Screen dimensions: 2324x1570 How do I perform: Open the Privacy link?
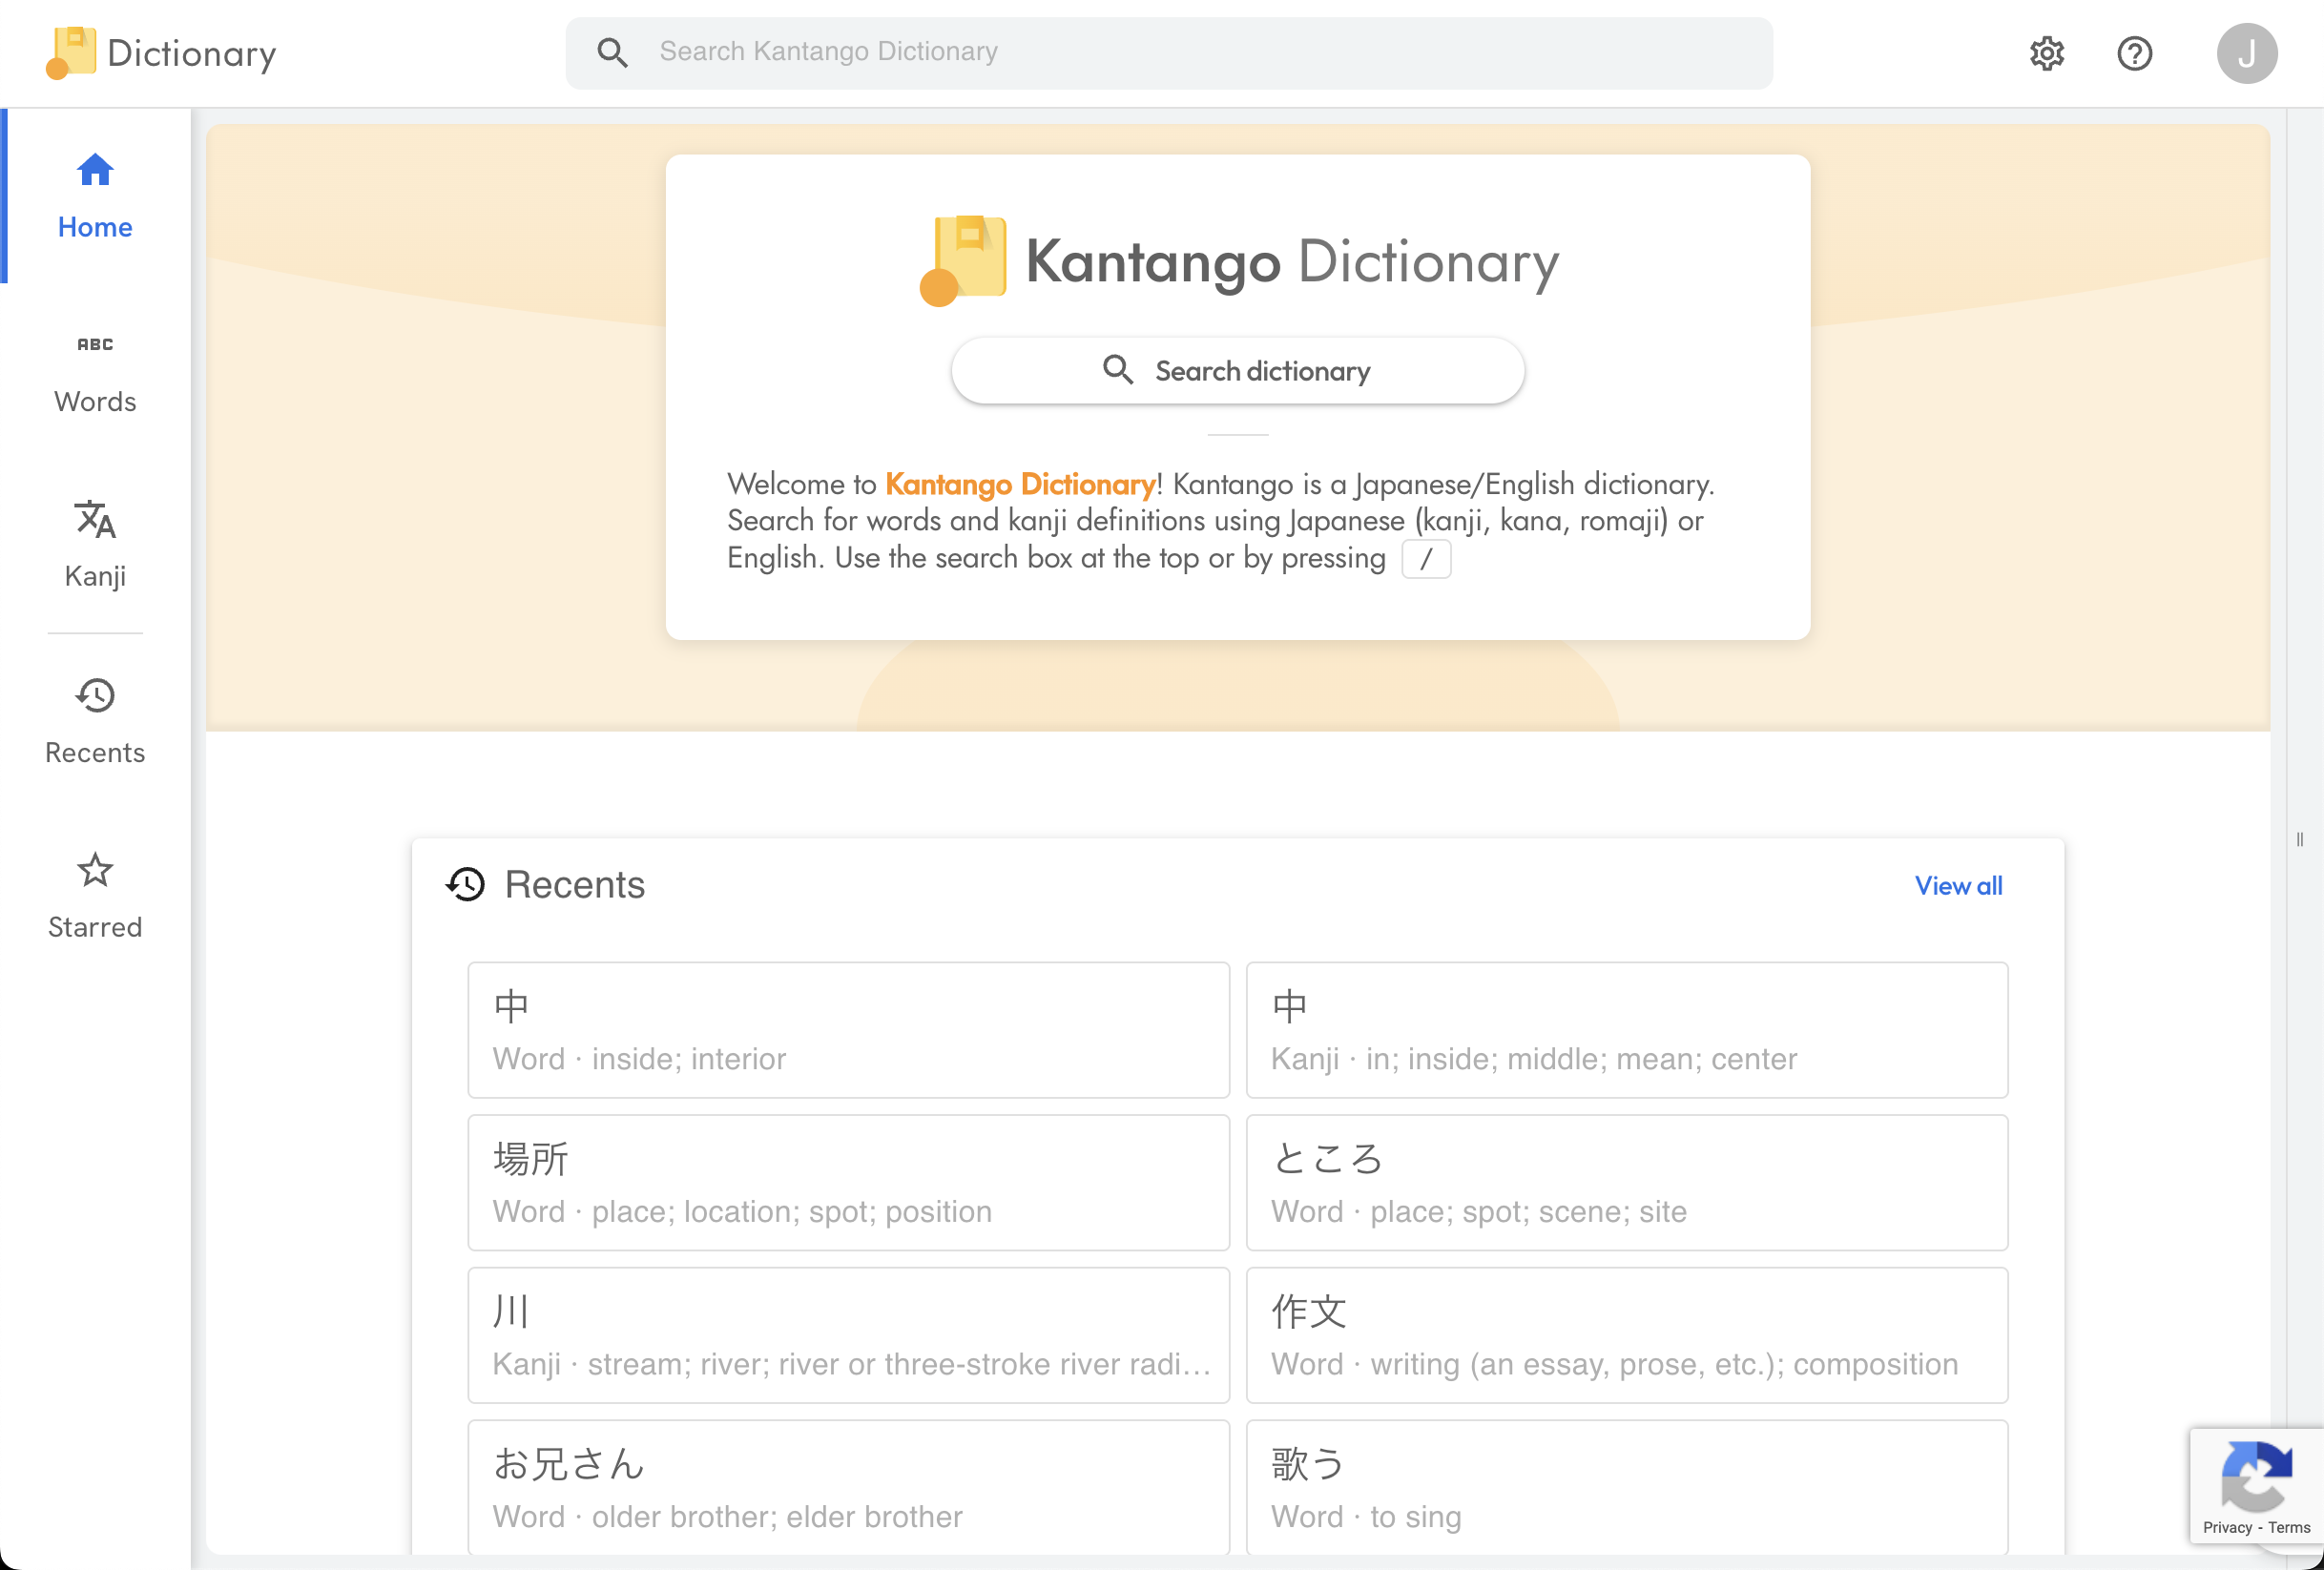[x=2227, y=1527]
